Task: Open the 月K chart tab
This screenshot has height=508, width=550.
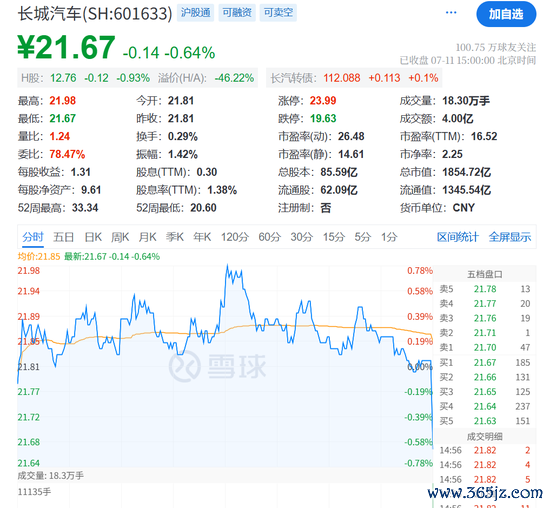Action: click(147, 237)
